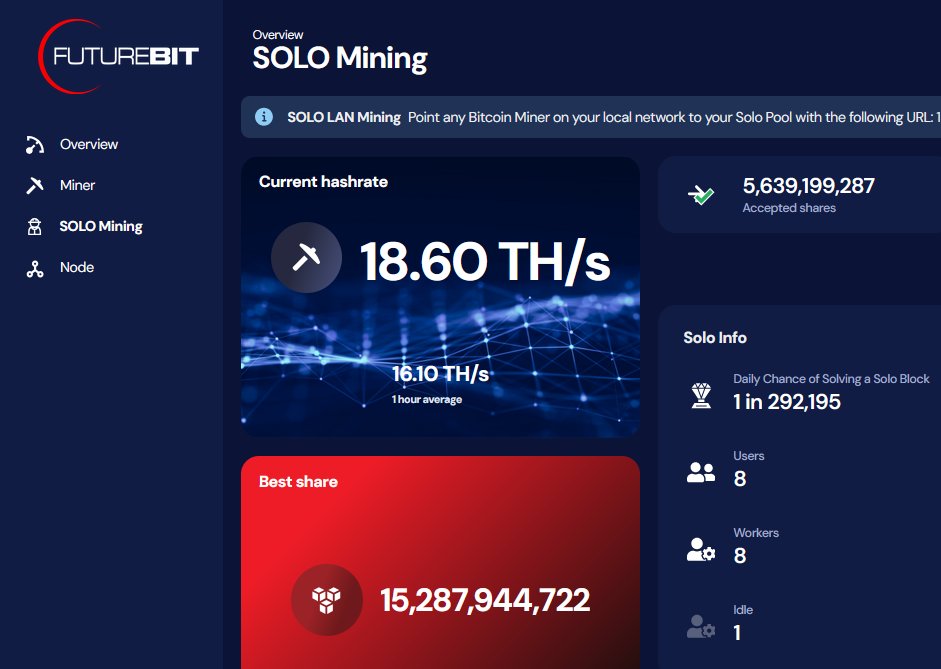Click the pickaxe icon in hashrate card
Image resolution: width=941 pixels, height=669 pixels.
tap(306, 257)
